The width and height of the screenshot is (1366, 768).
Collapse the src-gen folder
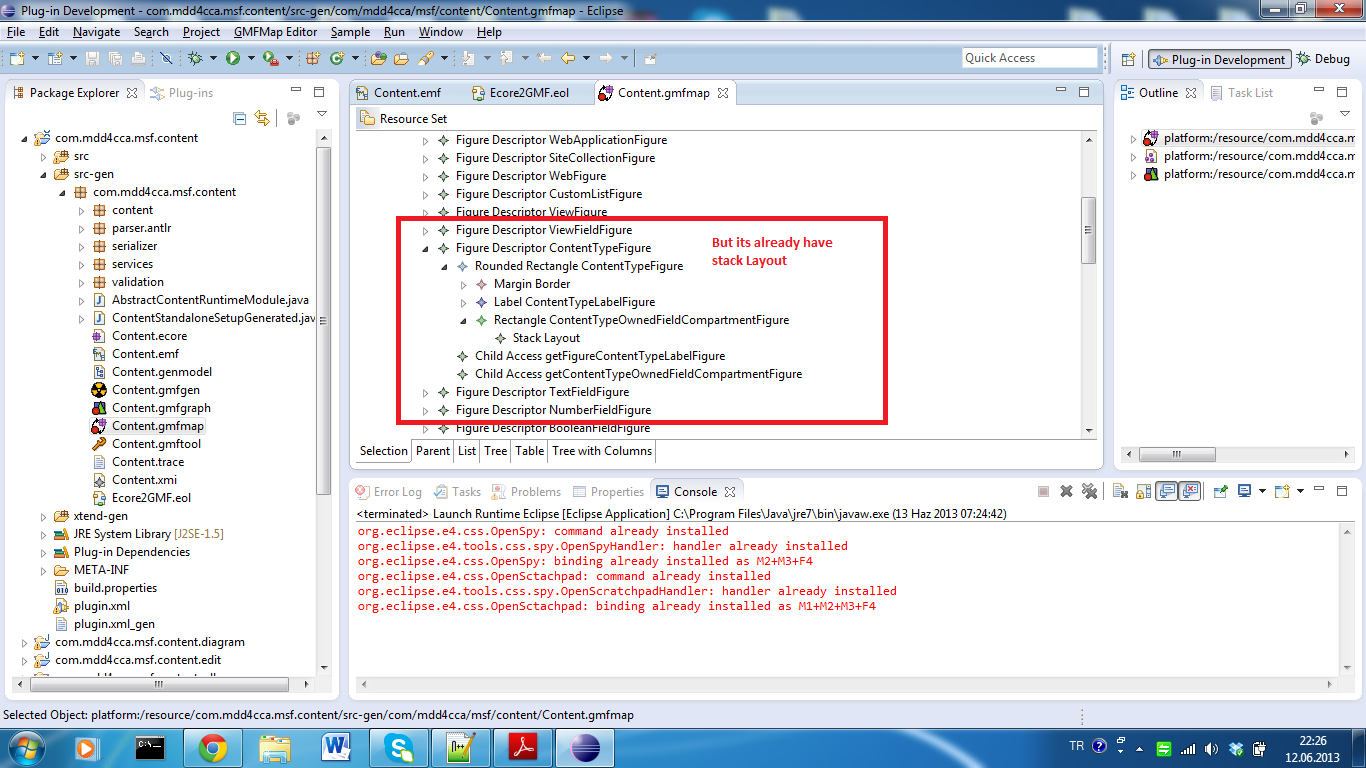tap(43, 174)
